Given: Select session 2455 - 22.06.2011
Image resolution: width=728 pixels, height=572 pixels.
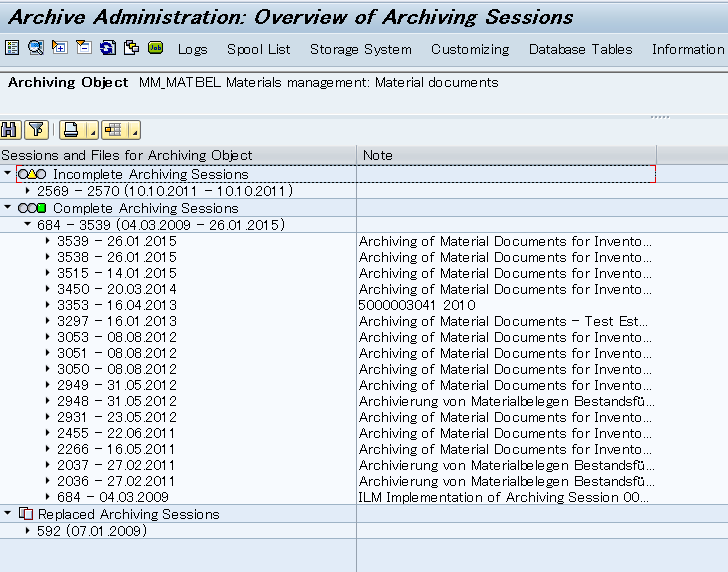Looking at the screenshot, I should (116, 433).
